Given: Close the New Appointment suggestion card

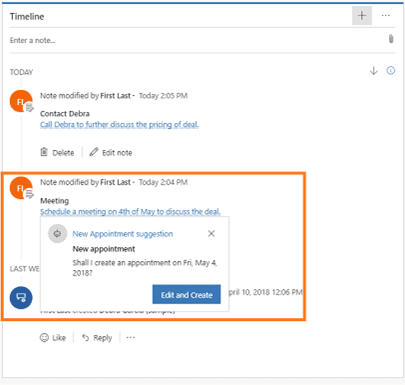Looking at the screenshot, I should click(x=211, y=234).
